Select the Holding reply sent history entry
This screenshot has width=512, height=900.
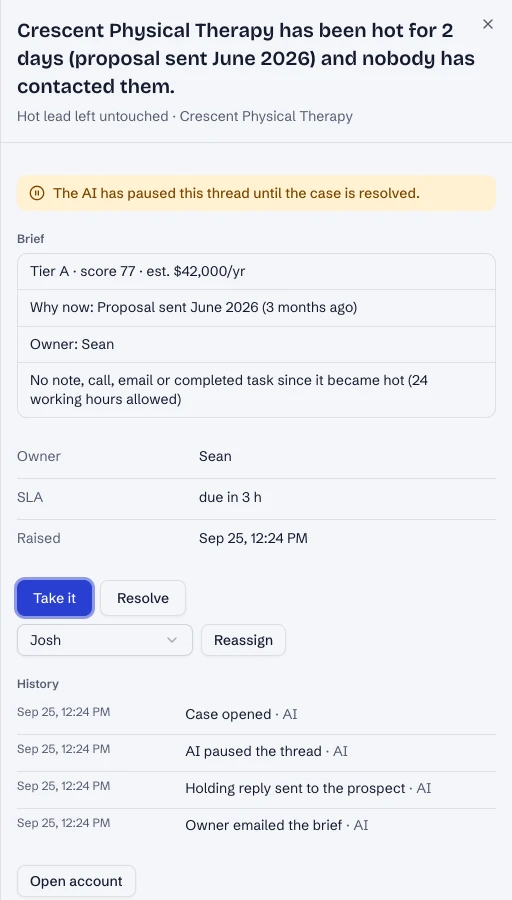pyautogui.click(x=256, y=789)
